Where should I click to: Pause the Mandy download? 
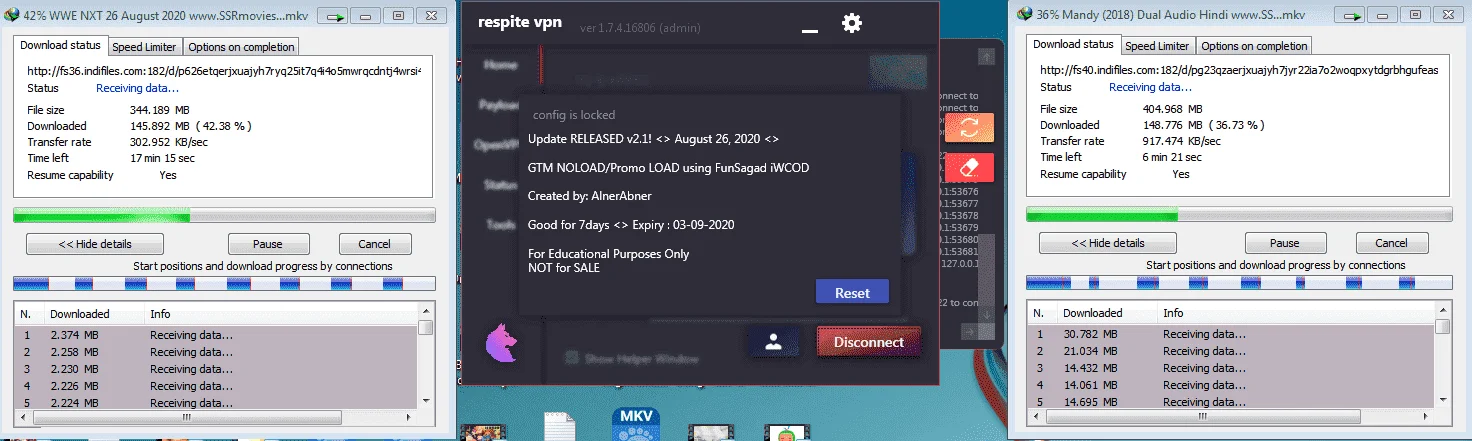pyautogui.click(x=1284, y=243)
